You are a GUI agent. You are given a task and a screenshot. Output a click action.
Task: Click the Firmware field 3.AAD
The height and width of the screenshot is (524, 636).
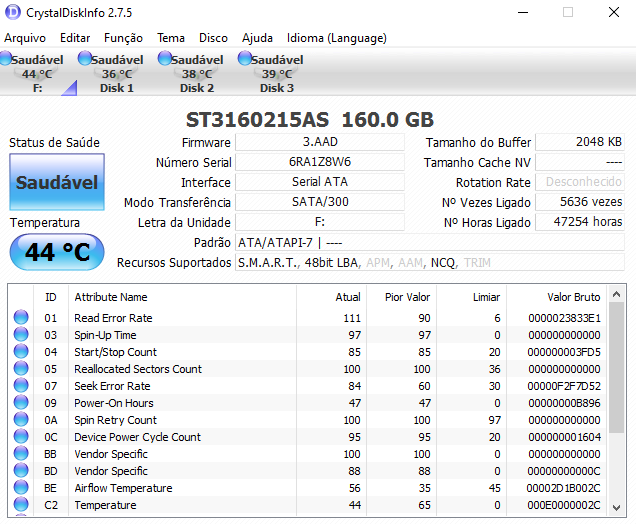pos(320,142)
